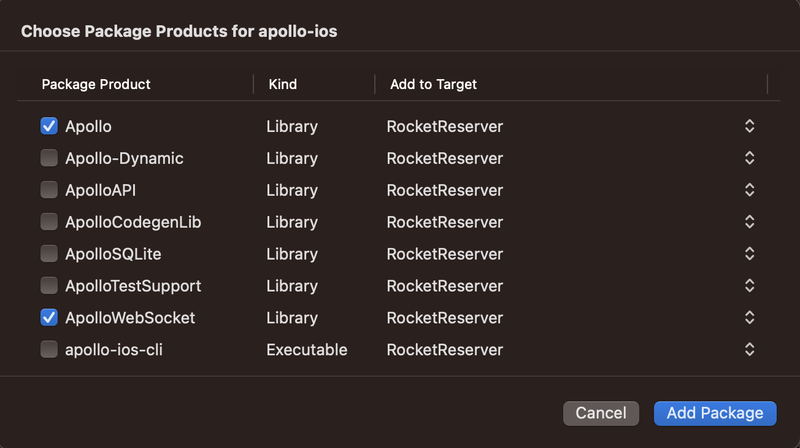Open target stepper for Apollo row
This screenshot has height=448, width=800.
coord(749,126)
